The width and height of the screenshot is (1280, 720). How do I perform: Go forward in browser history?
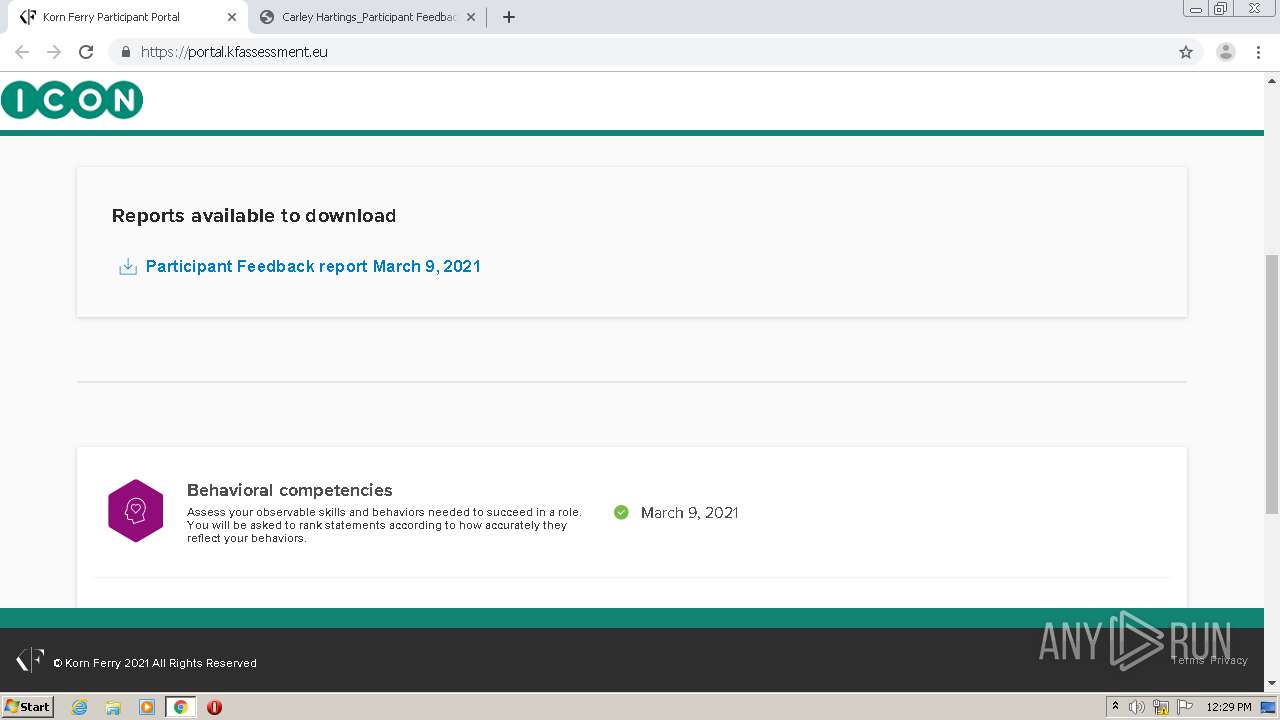click(54, 52)
